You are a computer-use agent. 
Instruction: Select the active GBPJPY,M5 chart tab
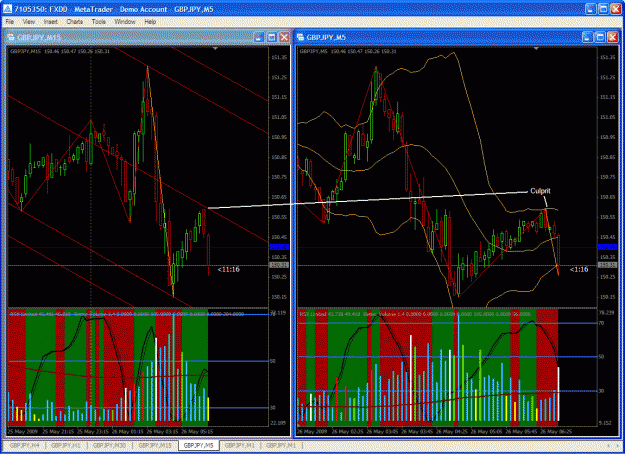click(x=199, y=445)
